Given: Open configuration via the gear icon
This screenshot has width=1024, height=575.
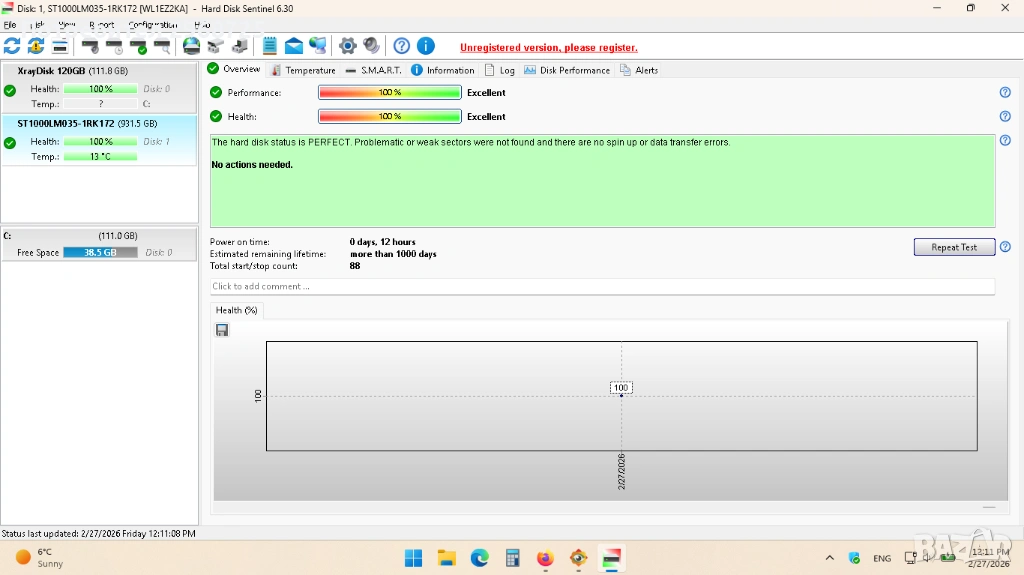Looking at the screenshot, I should pyautogui.click(x=348, y=46).
